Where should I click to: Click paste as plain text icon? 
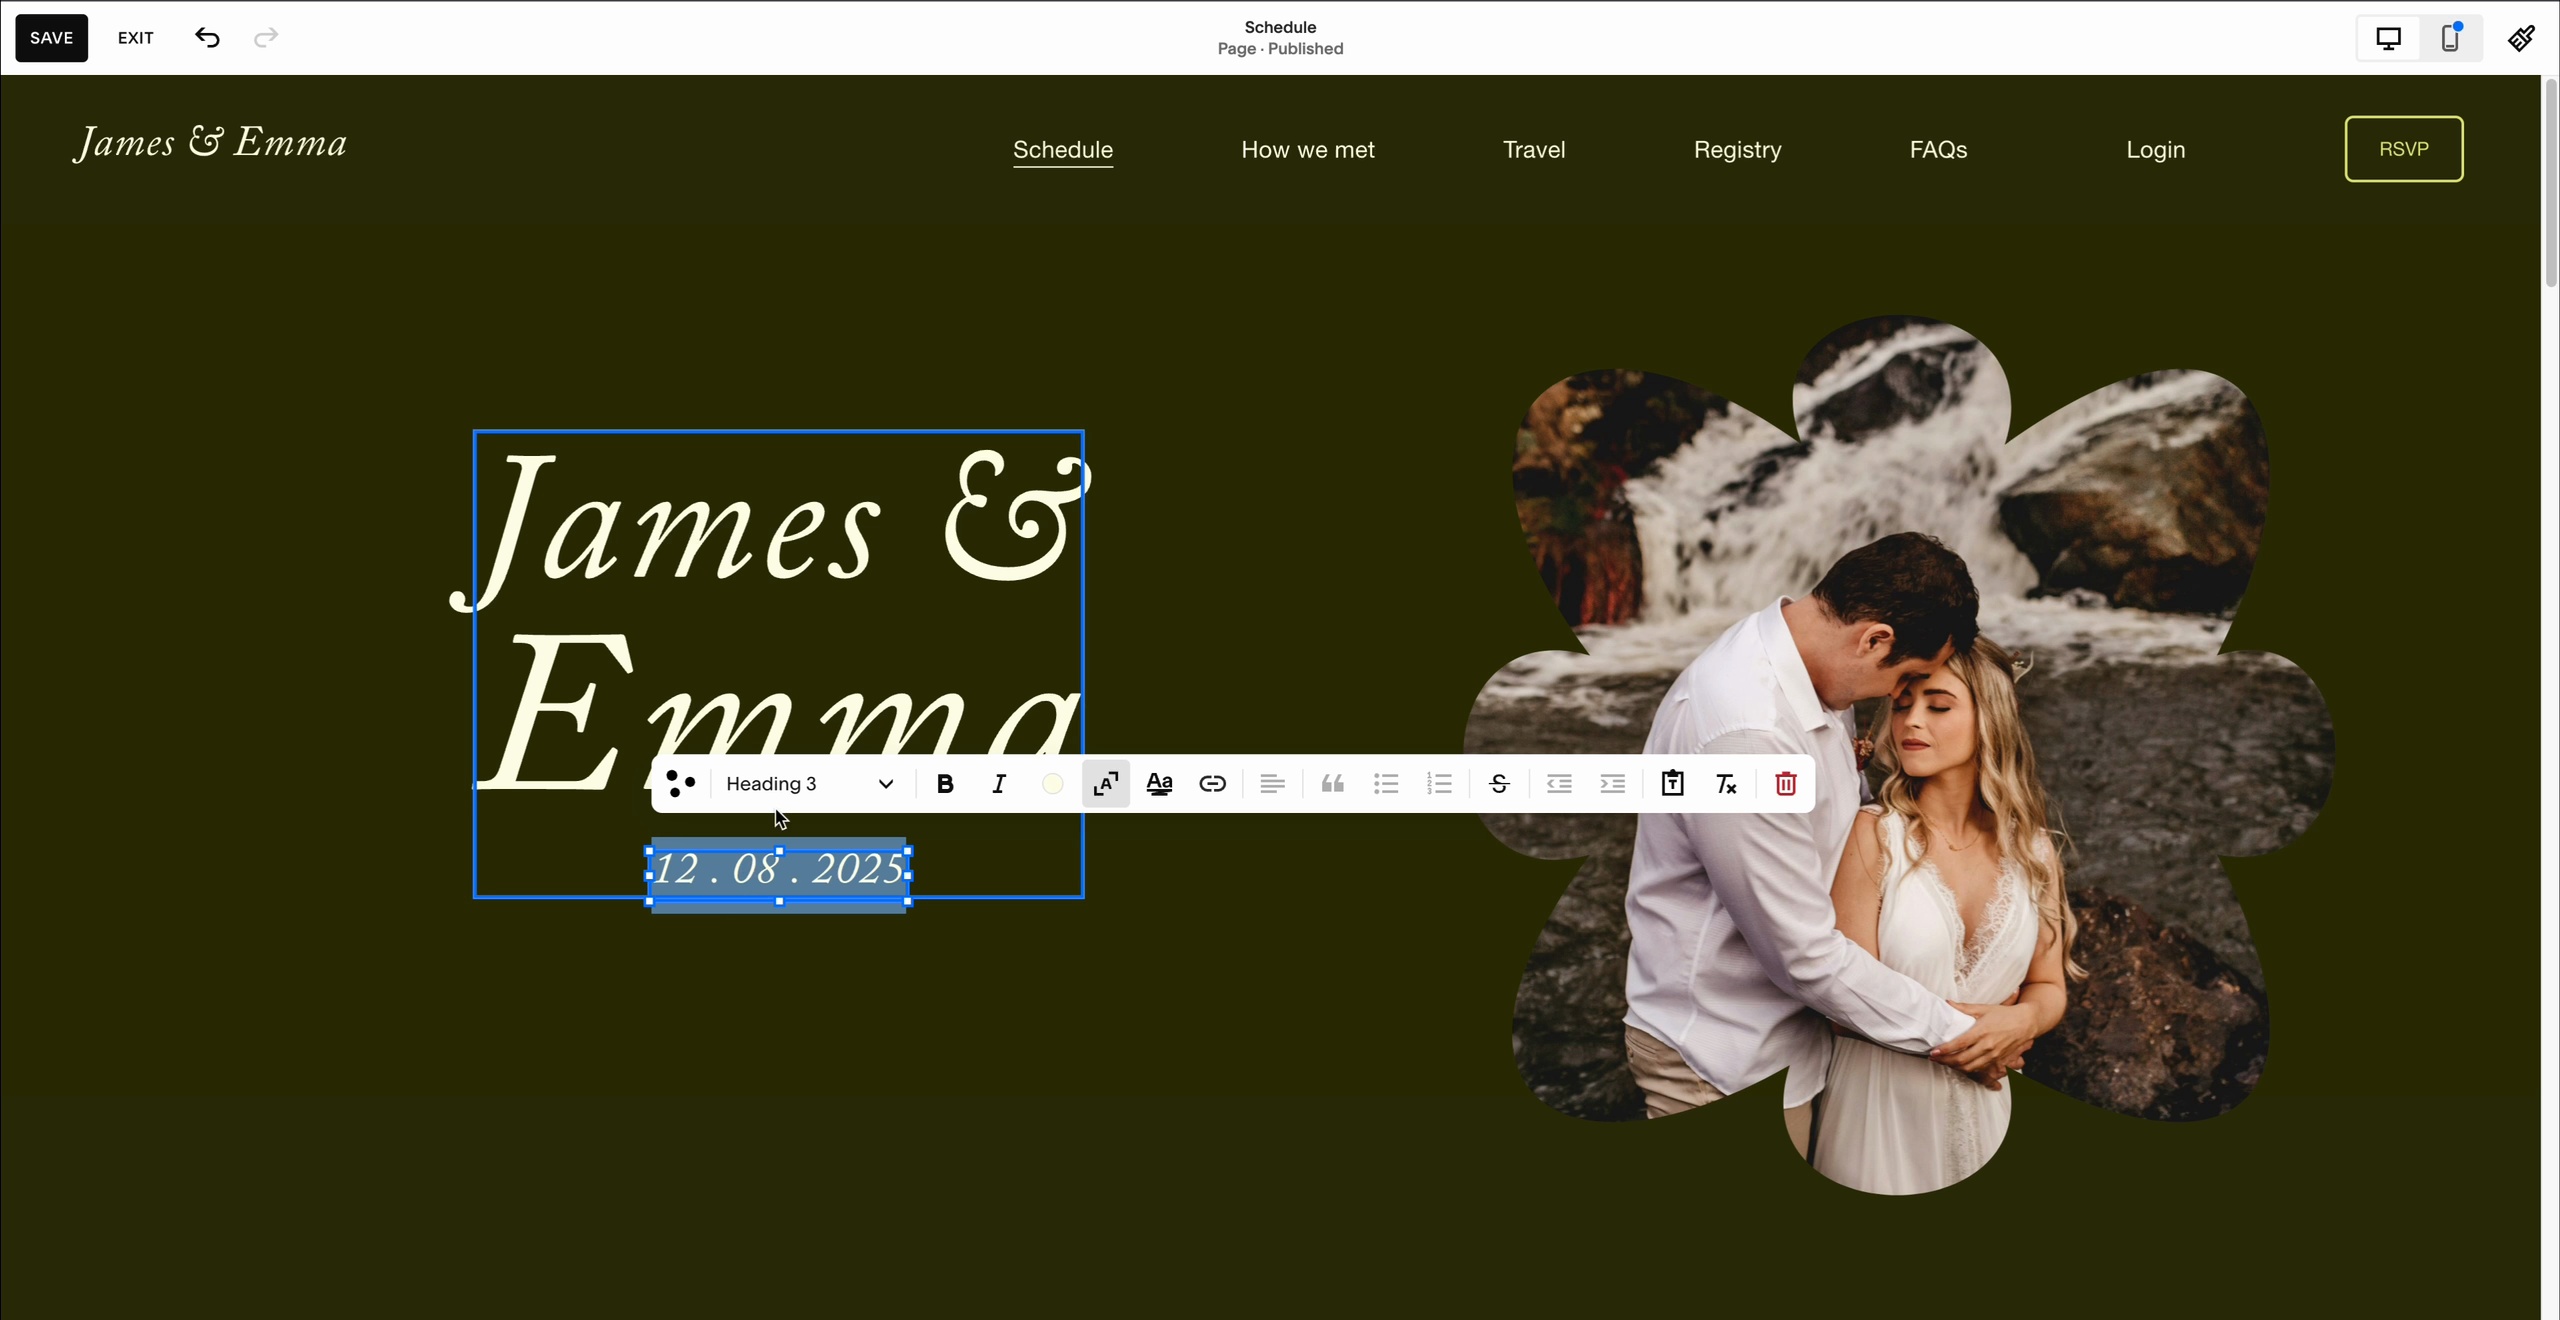[1672, 784]
